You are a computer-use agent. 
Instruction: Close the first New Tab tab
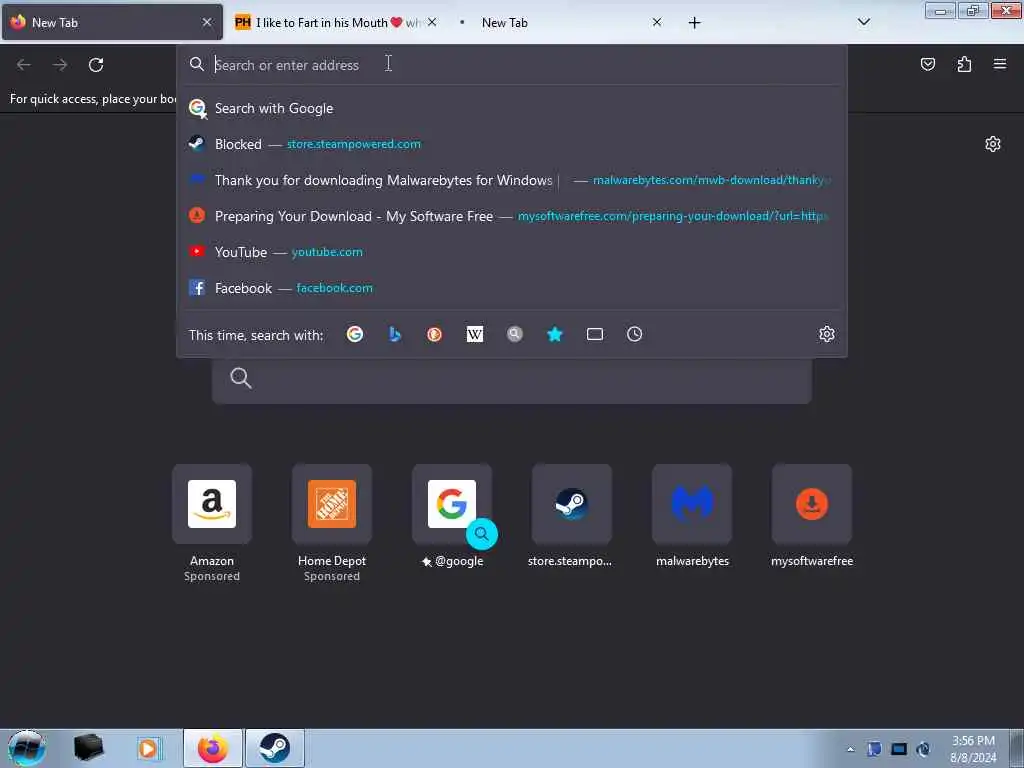[207, 22]
